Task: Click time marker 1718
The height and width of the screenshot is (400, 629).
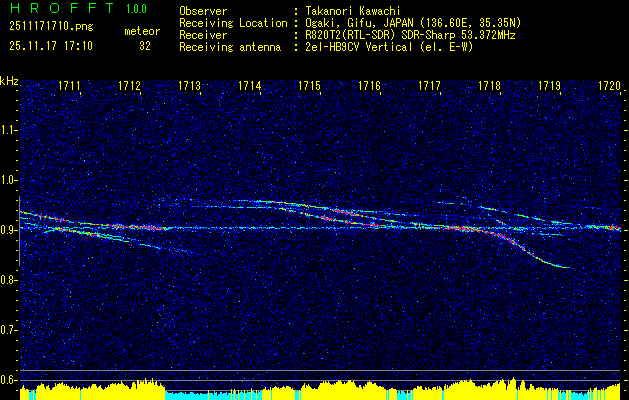Action: pyautogui.click(x=489, y=85)
